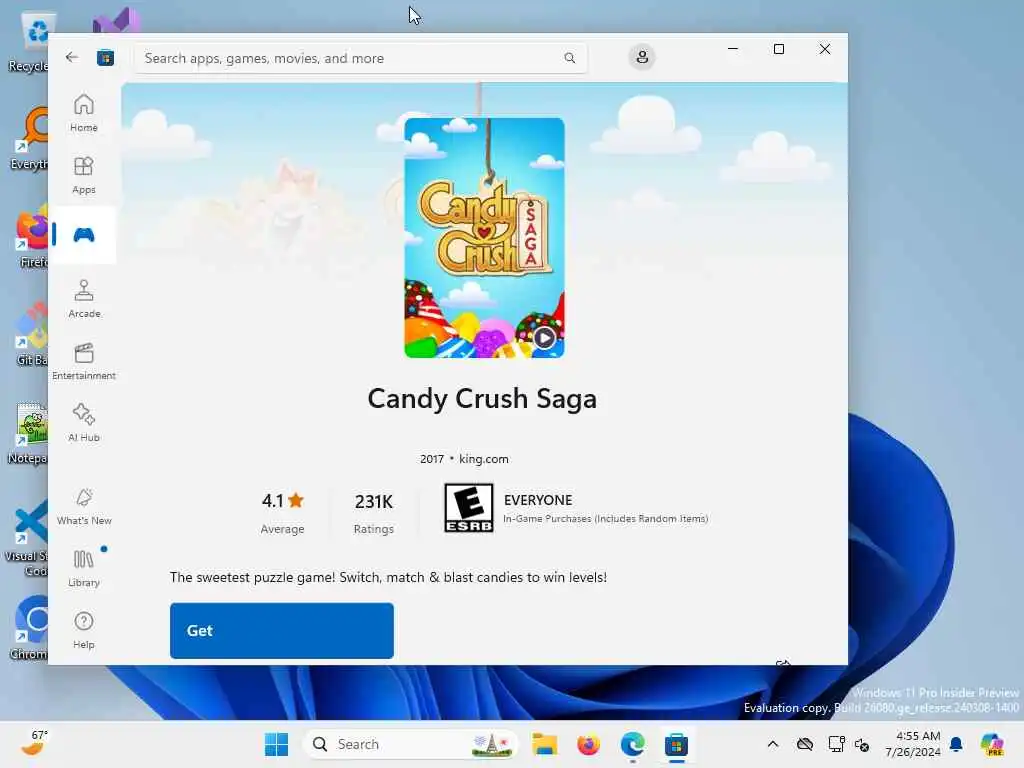Screen dimensions: 1024x768
Task: Click the Candy Crush Saga title text
Action: point(482,399)
